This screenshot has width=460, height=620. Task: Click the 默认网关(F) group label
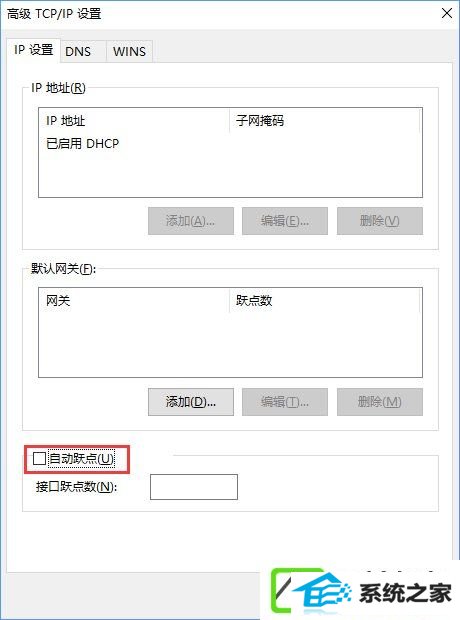[63, 269]
